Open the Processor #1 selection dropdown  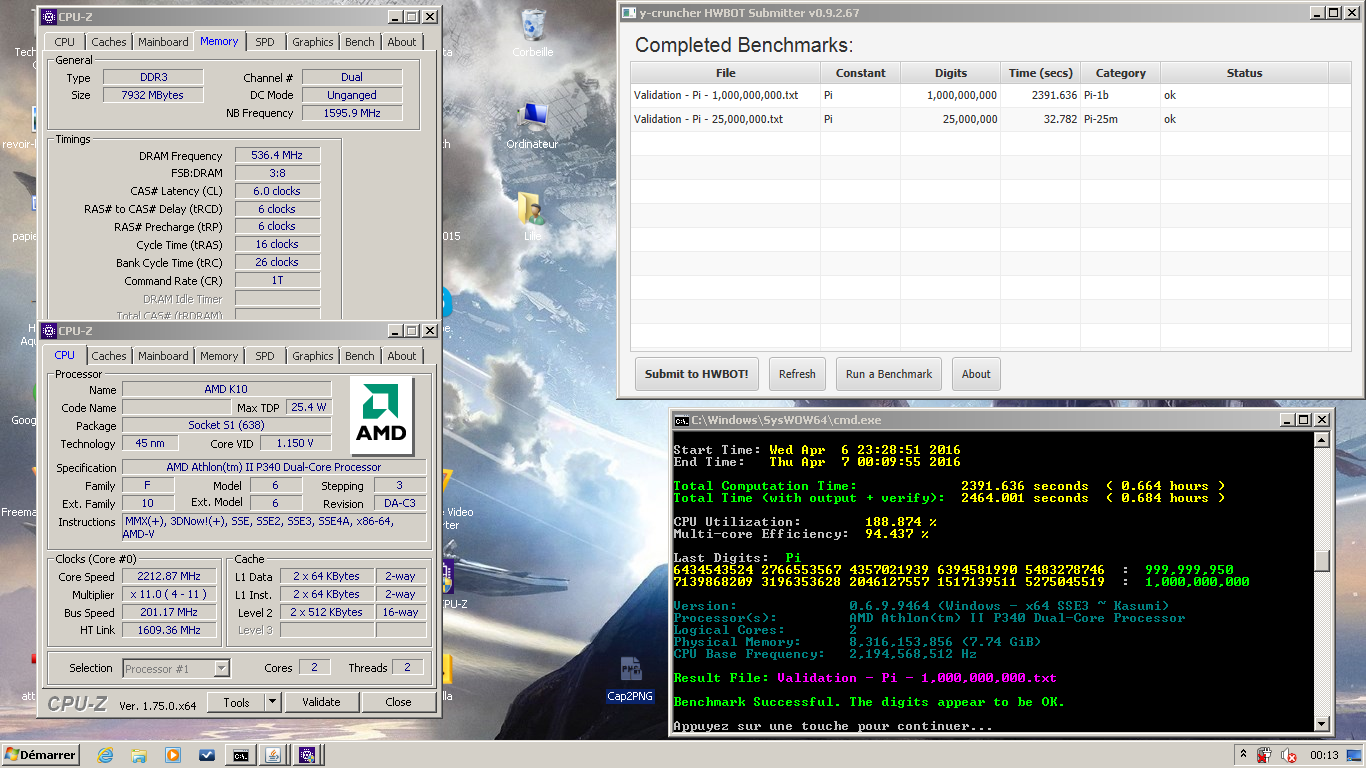coord(177,668)
